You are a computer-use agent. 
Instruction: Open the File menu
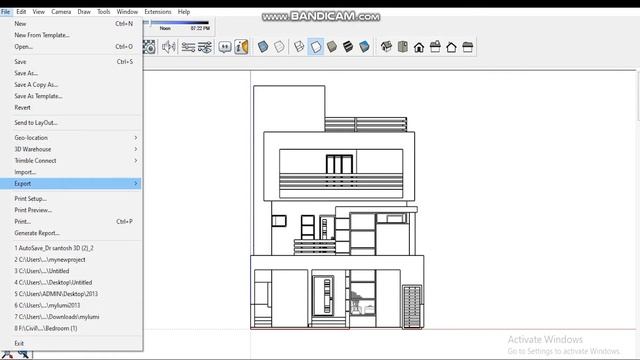[6, 12]
